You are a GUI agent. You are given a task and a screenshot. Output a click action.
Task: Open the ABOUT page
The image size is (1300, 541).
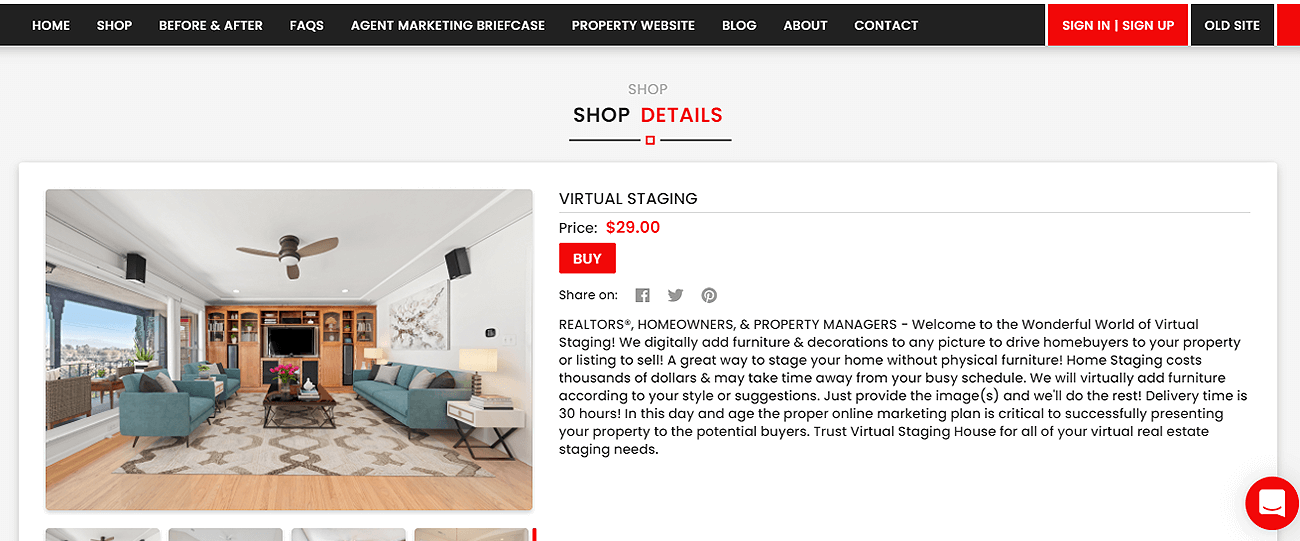point(805,25)
